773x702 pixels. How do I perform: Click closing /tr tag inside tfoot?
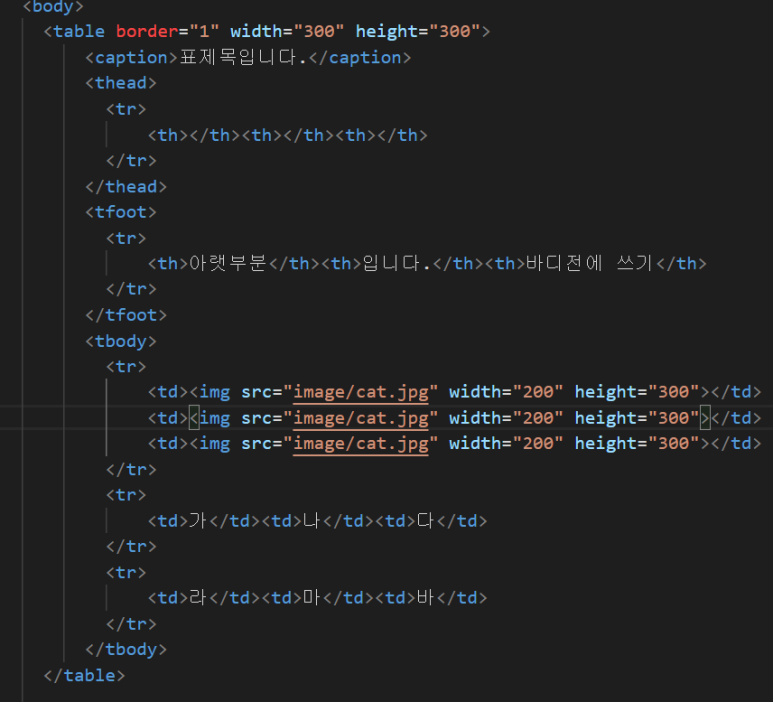pyautogui.click(x=131, y=289)
